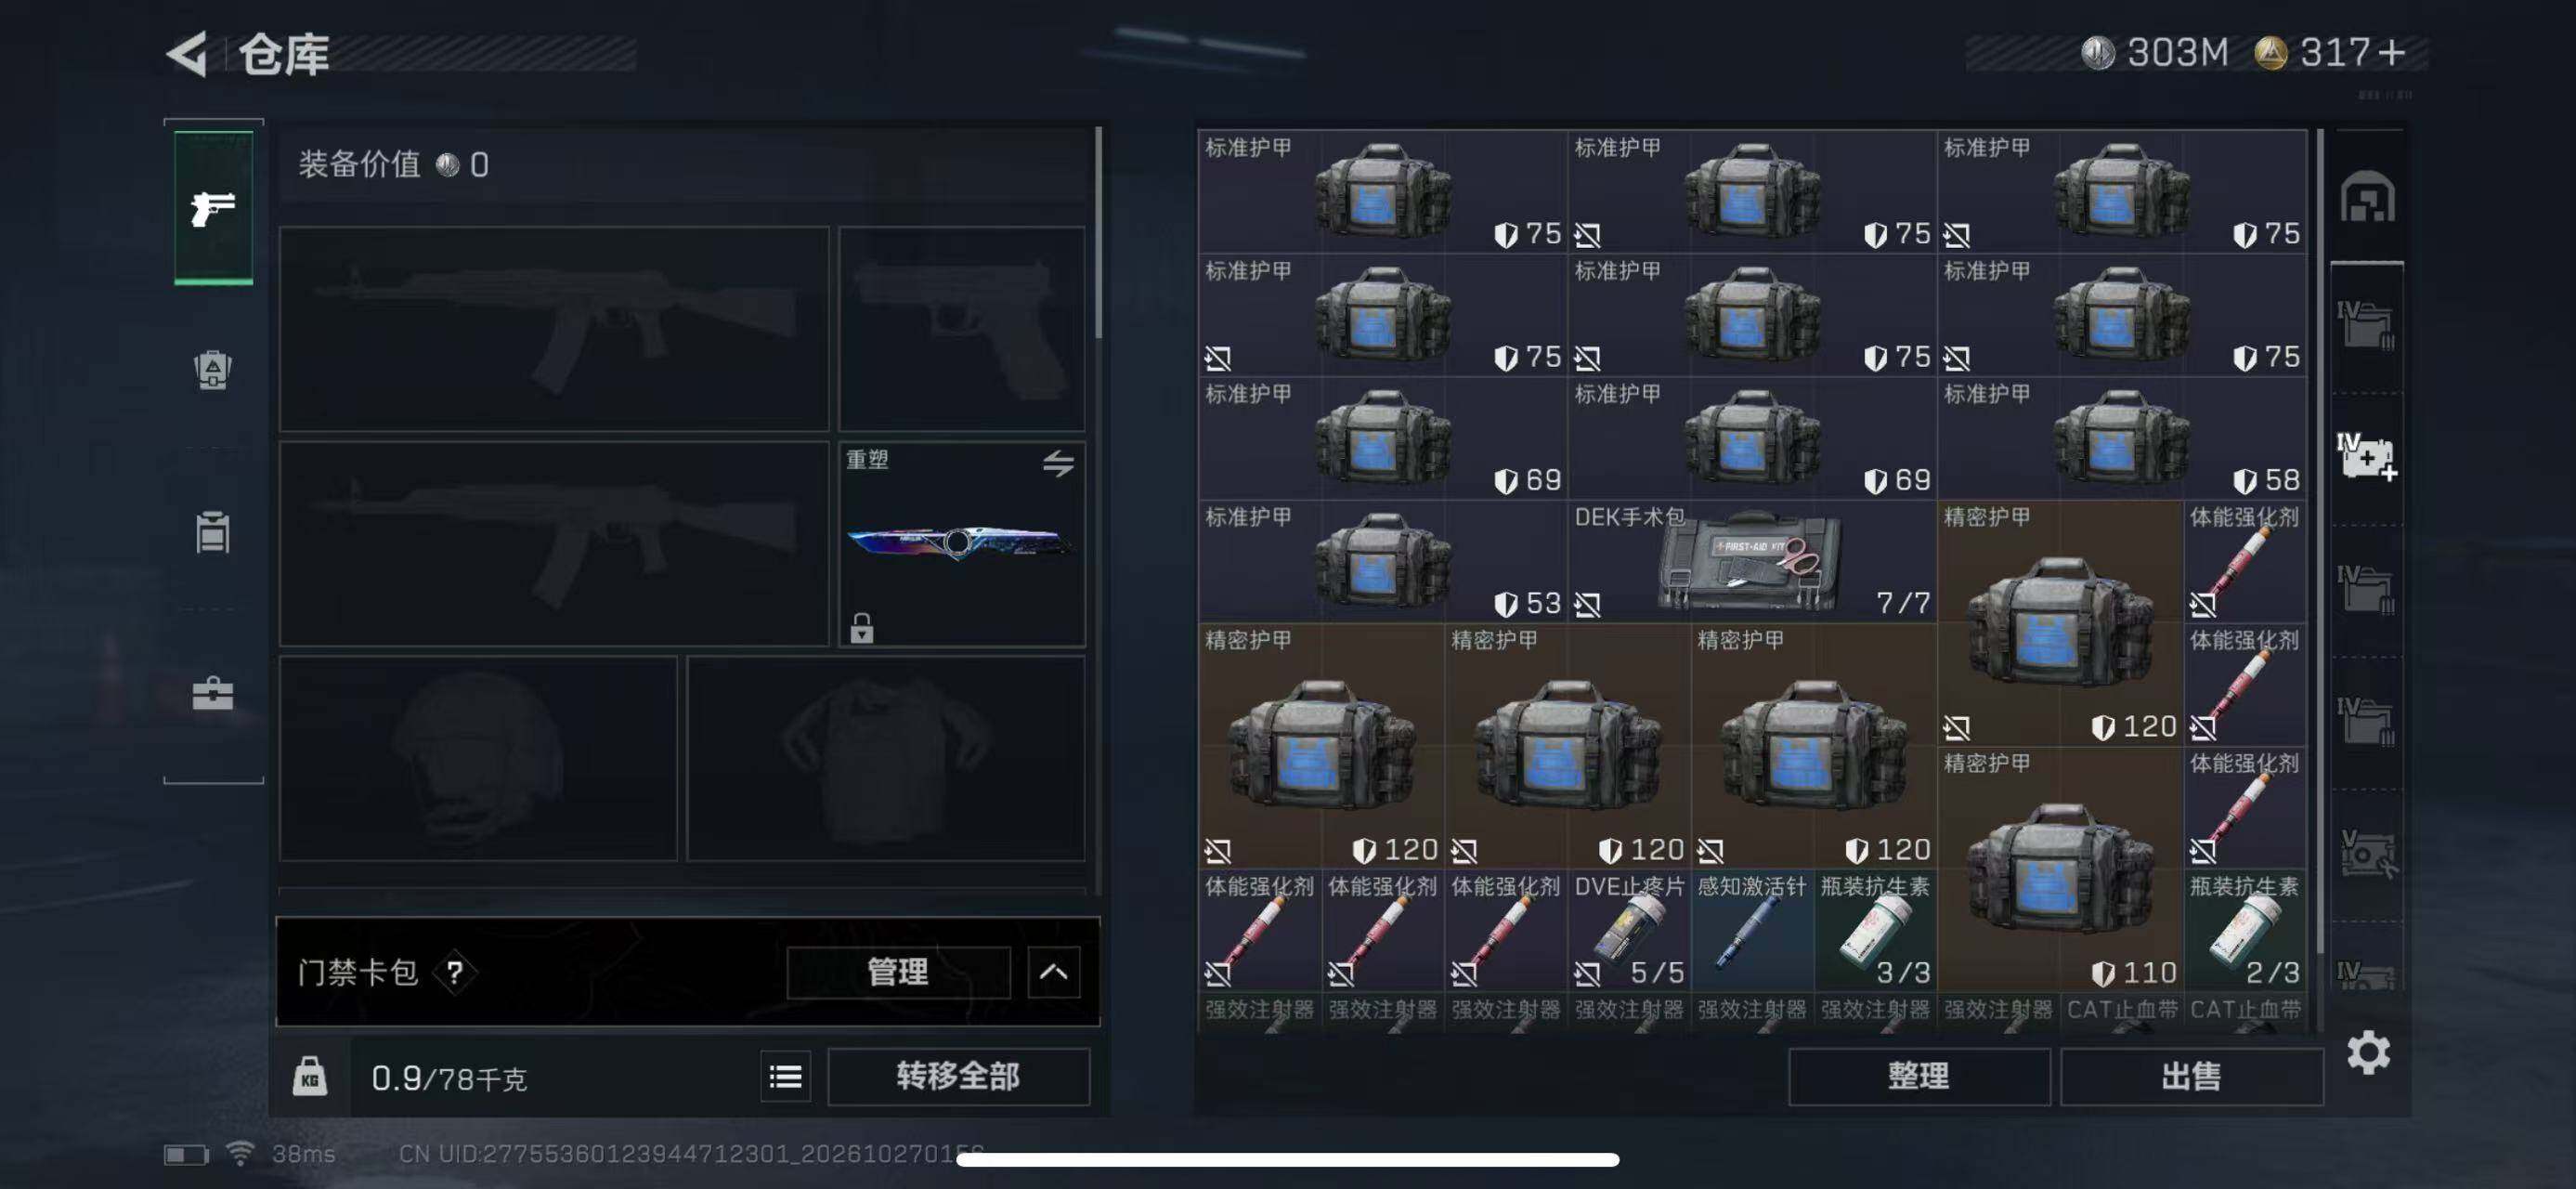Select the highlighted medical case container icon
The image size is (2576, 1189).
coord(2367,456)
